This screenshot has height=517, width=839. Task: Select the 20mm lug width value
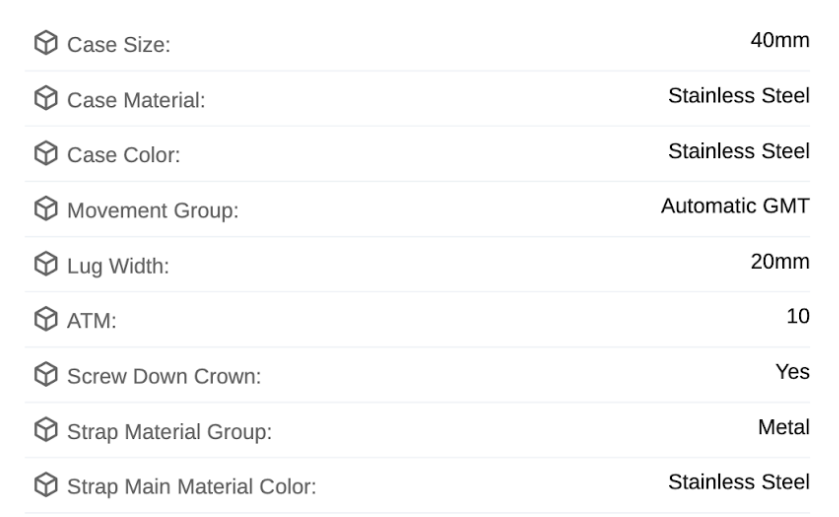coord(780,262)
